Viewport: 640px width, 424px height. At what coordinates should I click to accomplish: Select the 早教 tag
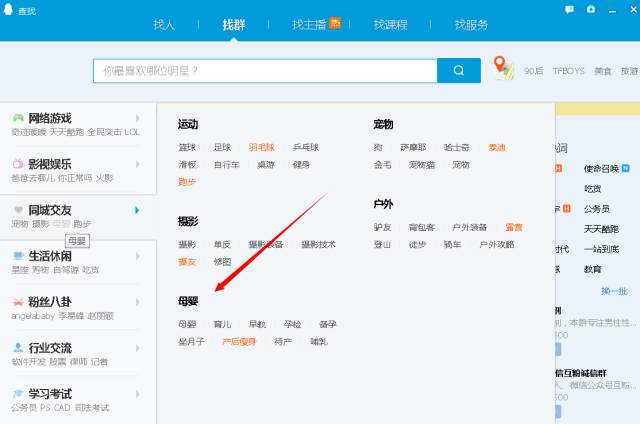pyautogui.click(x=258, y=324)
